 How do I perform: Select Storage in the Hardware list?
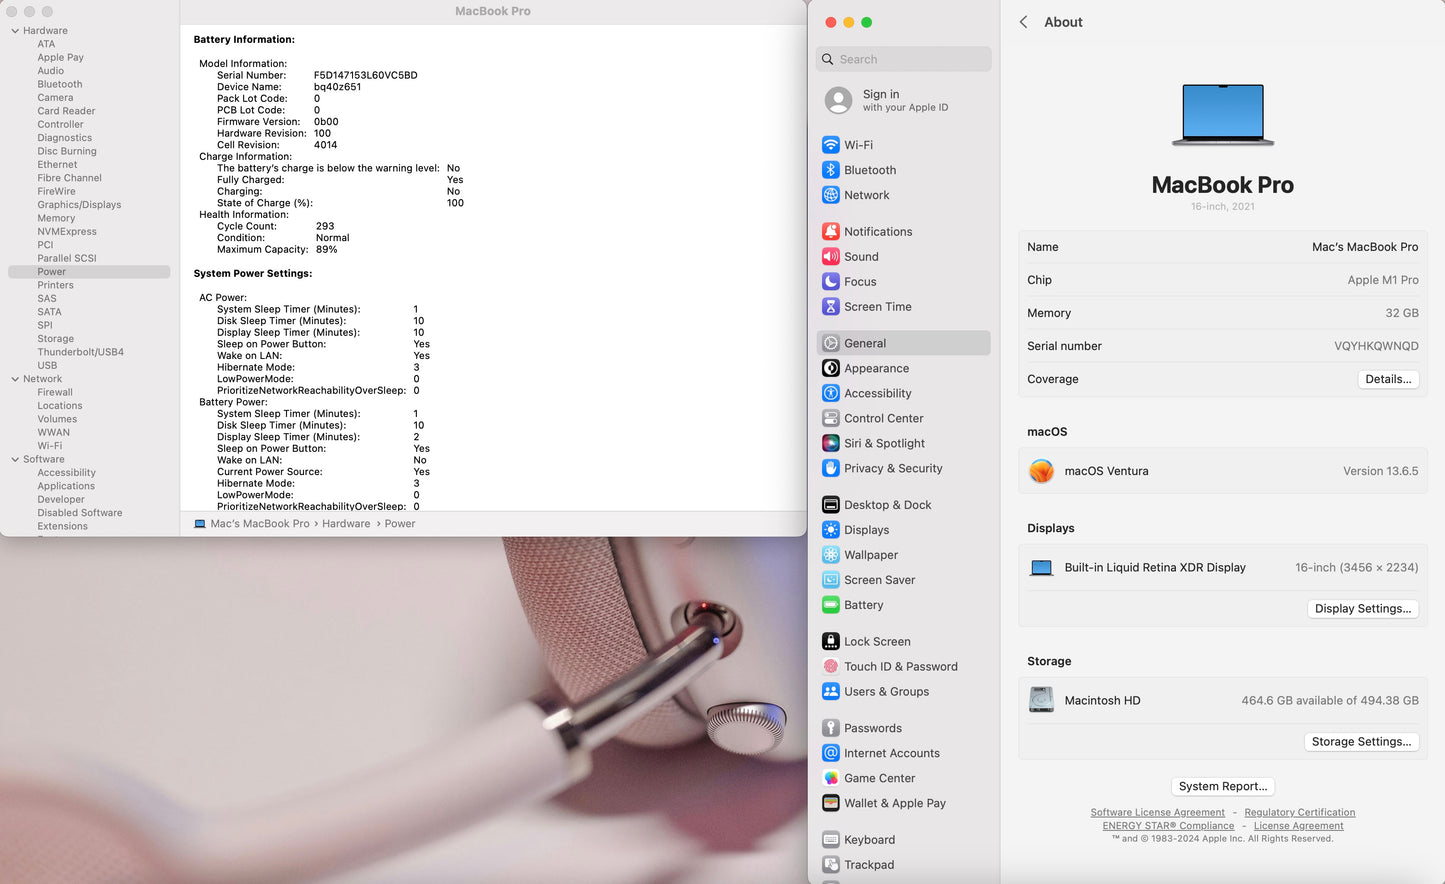point(56,339)
